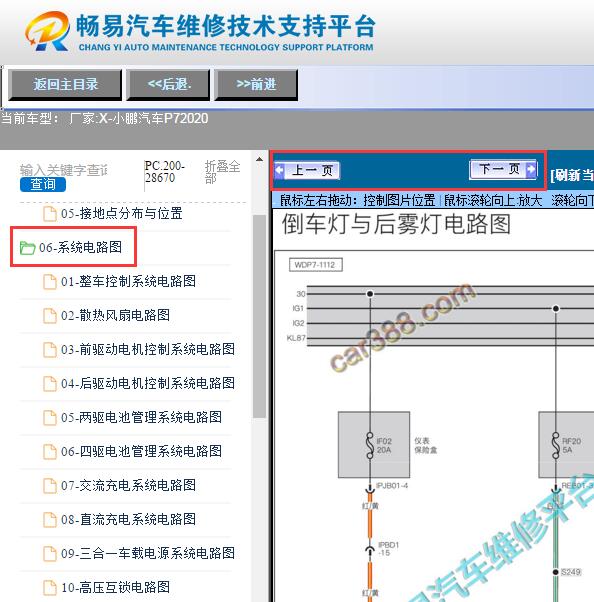Click the tree panel scroll-up arrow

click(260, 159)
